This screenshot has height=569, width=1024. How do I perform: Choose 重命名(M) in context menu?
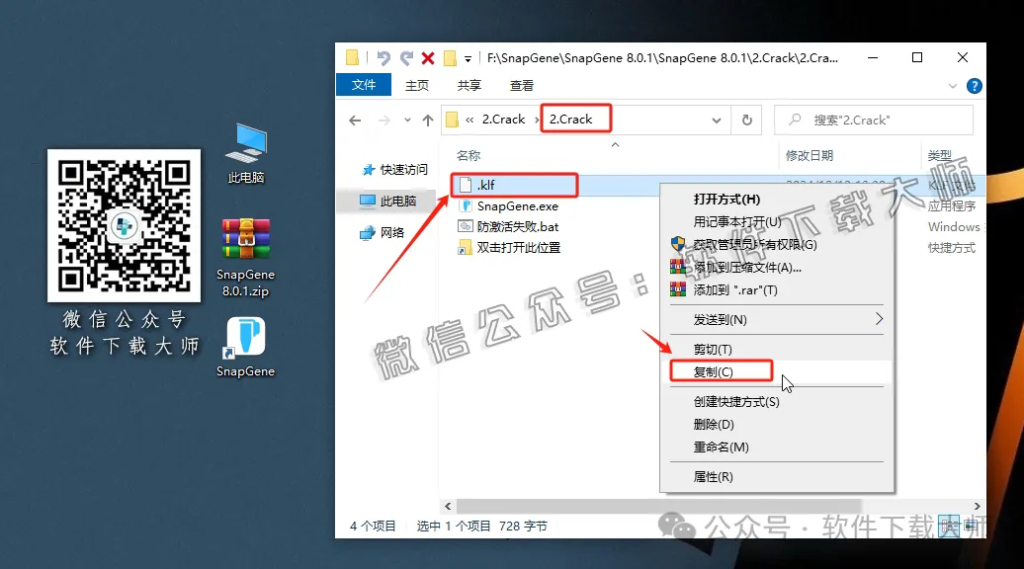(x=721, y=447)
